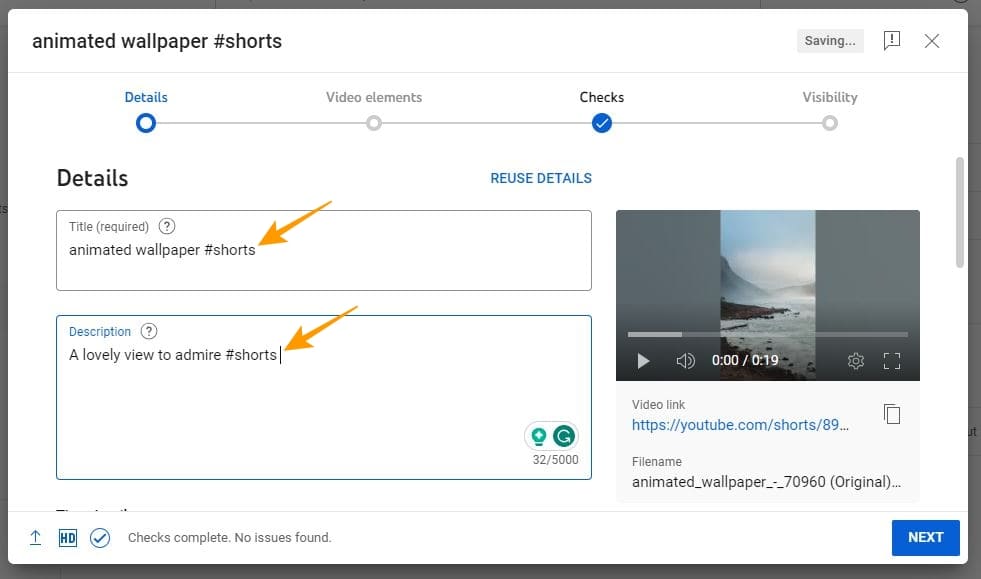This screenshot has width=981, height=579.
Task: Play the video preview
Action: coord(643,361)
